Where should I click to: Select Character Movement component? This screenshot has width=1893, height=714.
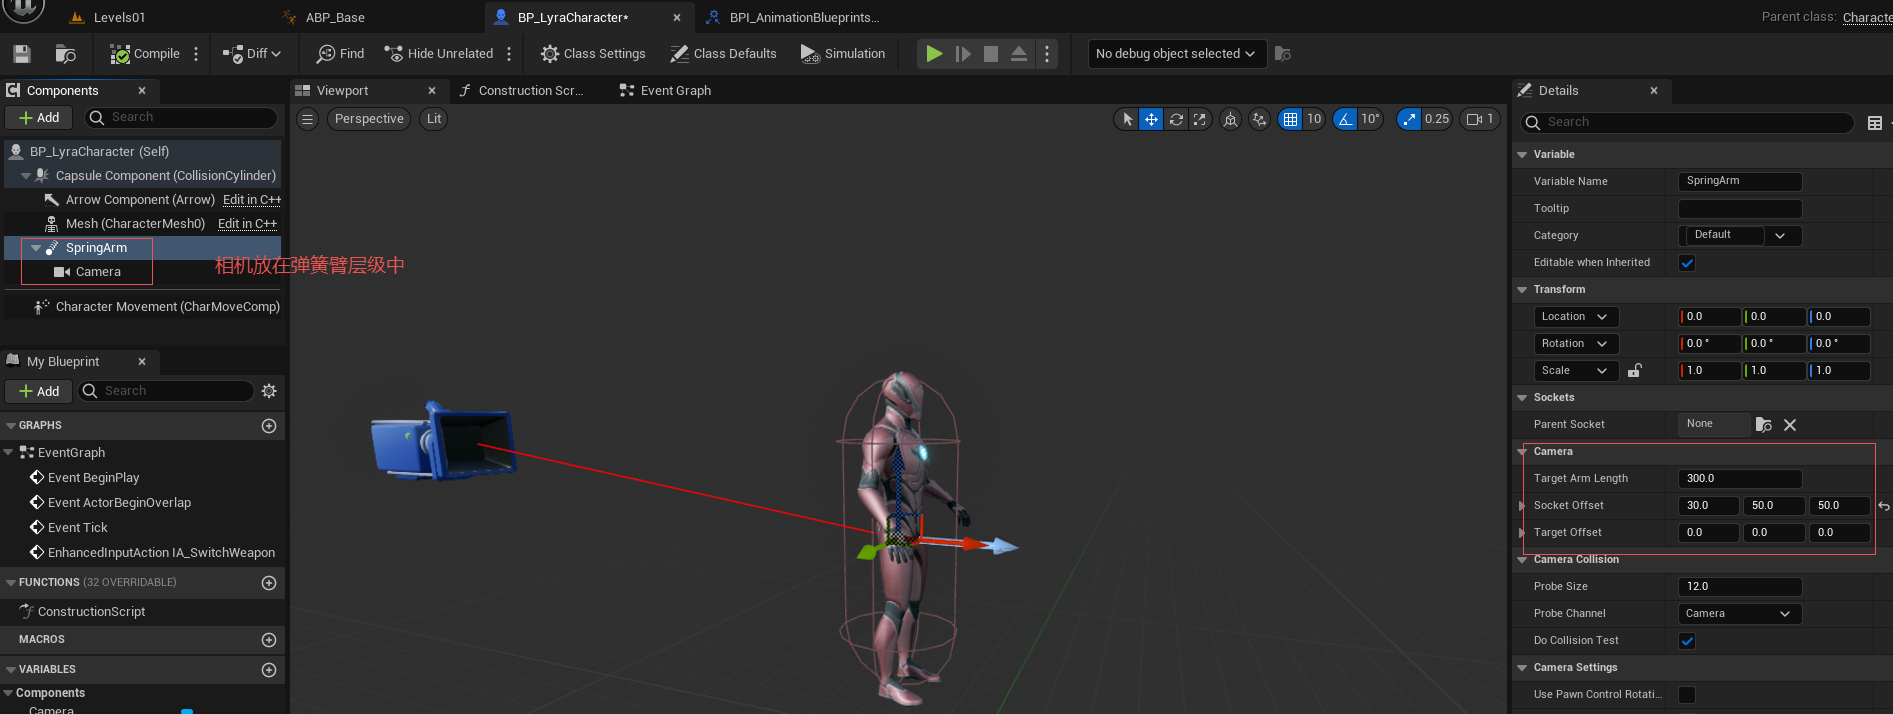(x=167, y=306)
